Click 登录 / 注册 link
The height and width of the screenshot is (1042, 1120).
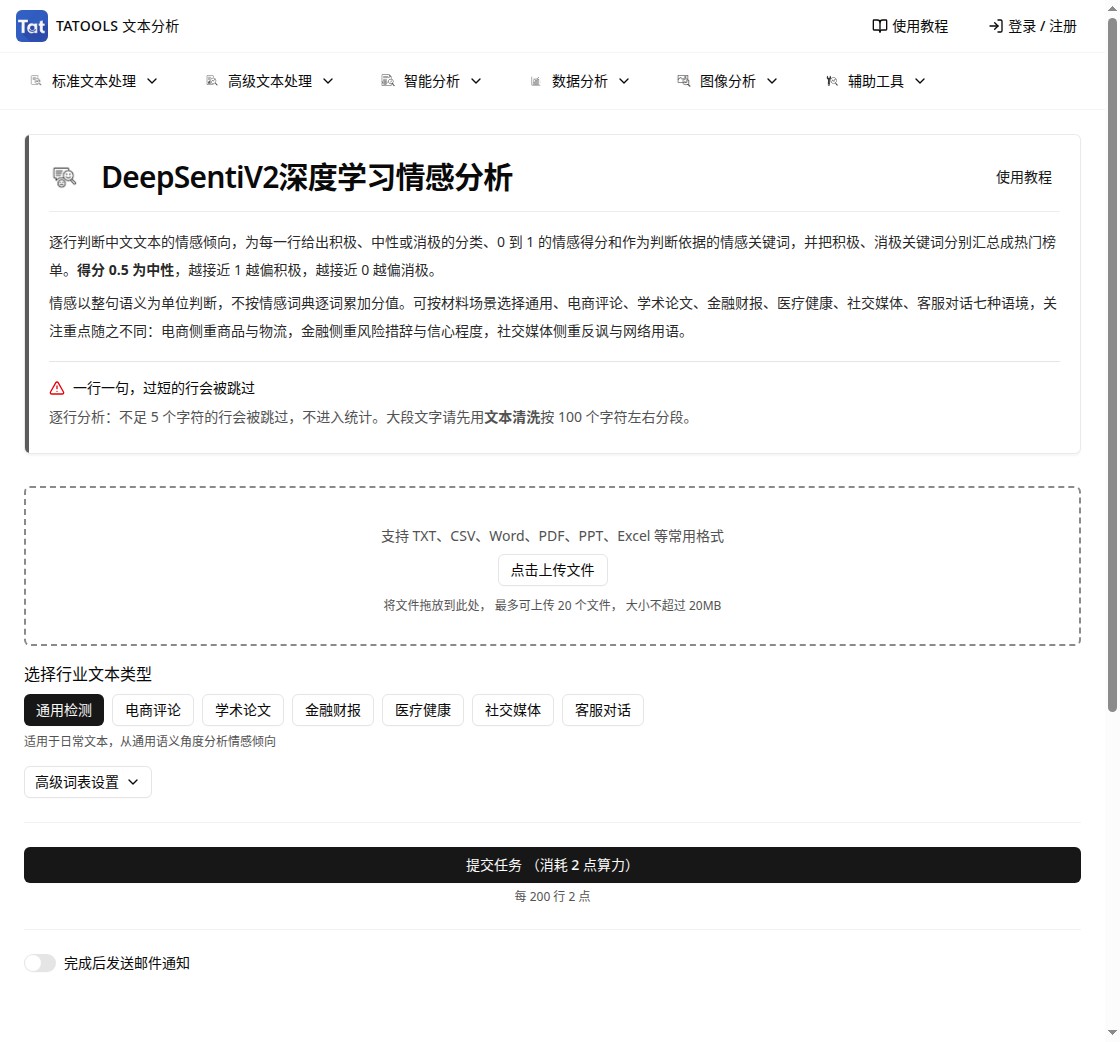click(1032, 26)
